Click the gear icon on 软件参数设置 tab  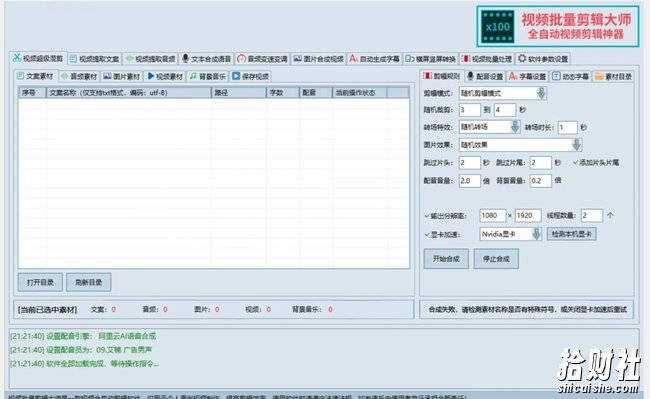(x=522, y=58)
